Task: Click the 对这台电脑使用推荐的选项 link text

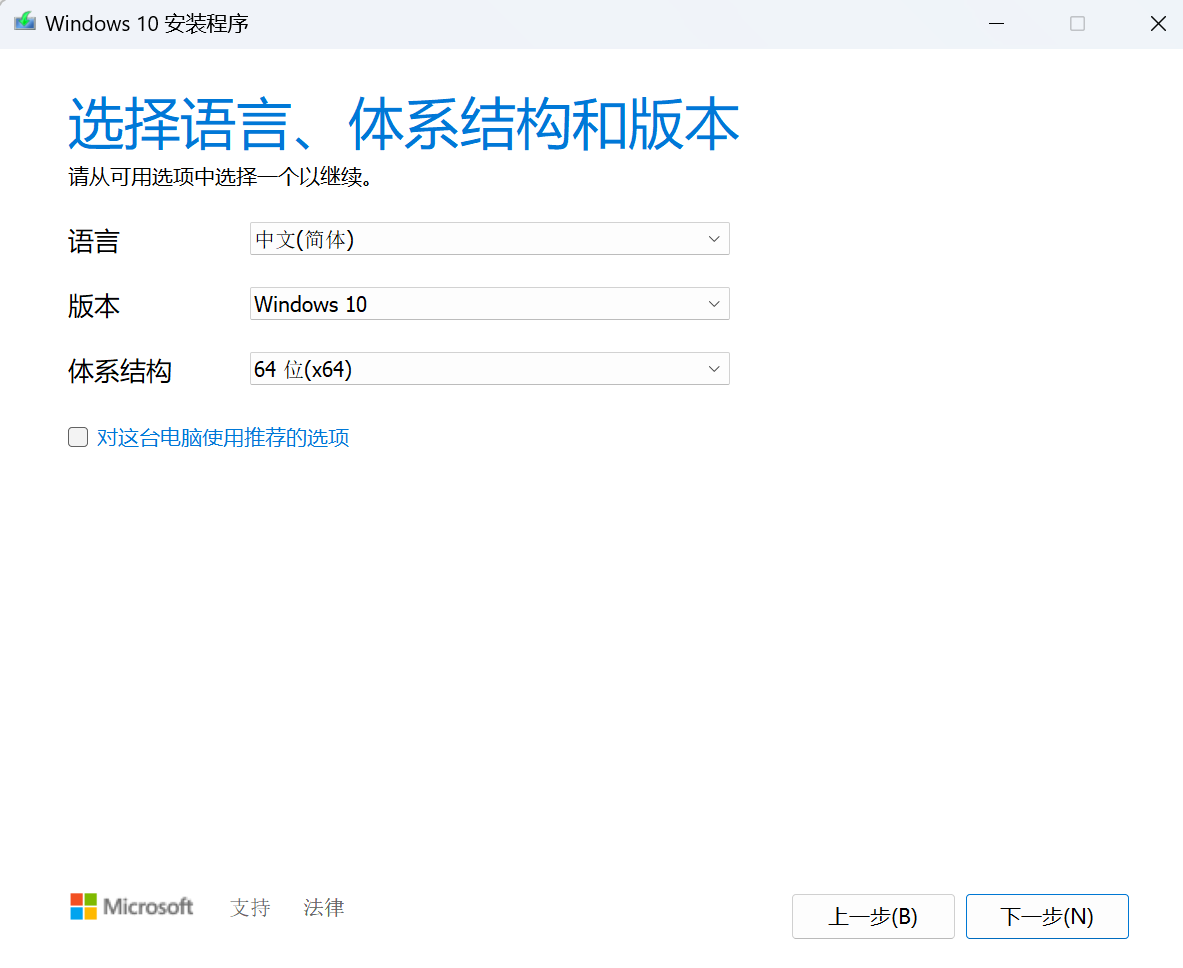Action: click(x=223, y=438)
